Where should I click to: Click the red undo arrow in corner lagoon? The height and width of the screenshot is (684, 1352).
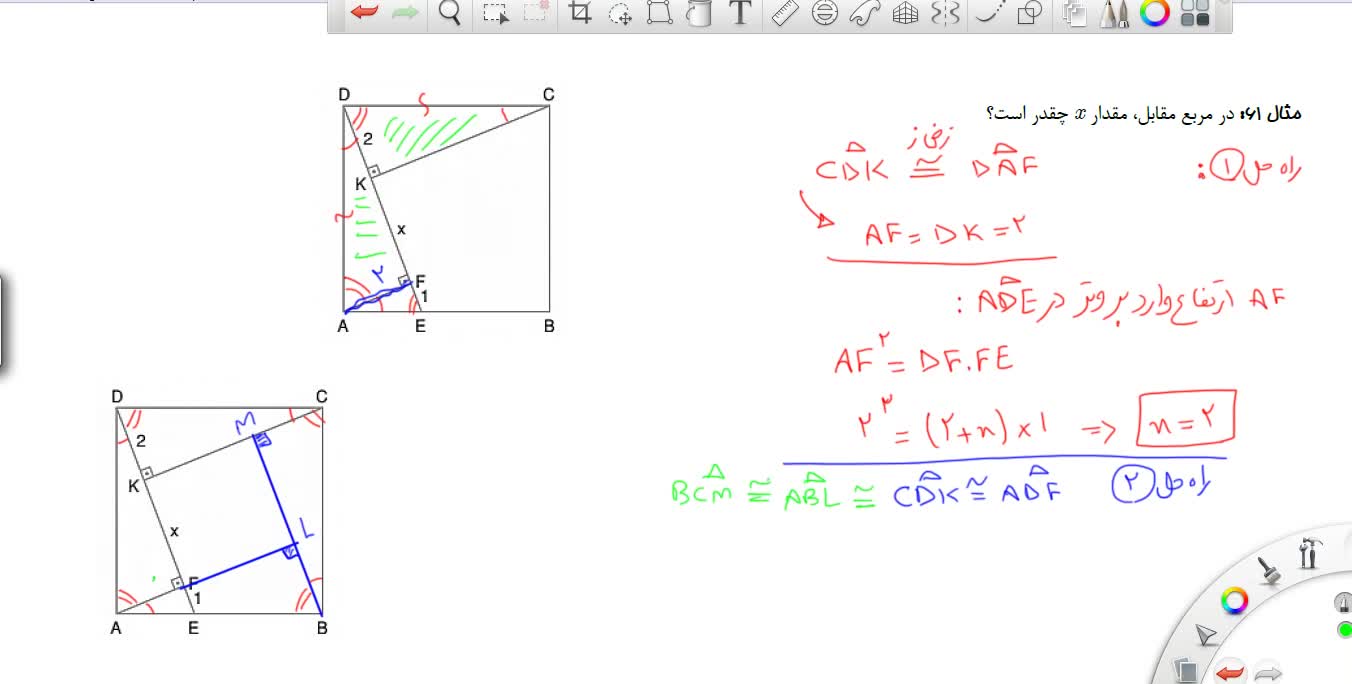click(1229, 673)
